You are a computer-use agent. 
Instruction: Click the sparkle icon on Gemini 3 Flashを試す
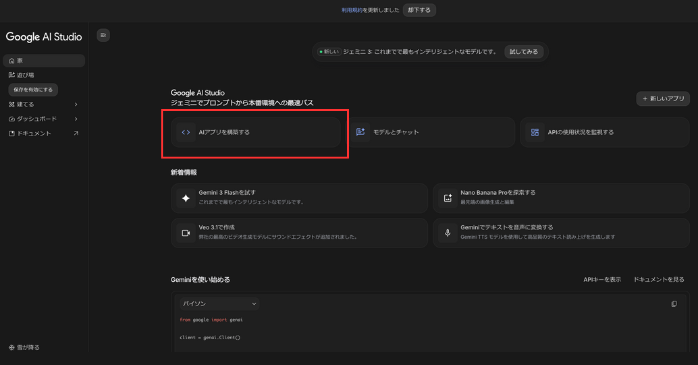tap(186, 198)
